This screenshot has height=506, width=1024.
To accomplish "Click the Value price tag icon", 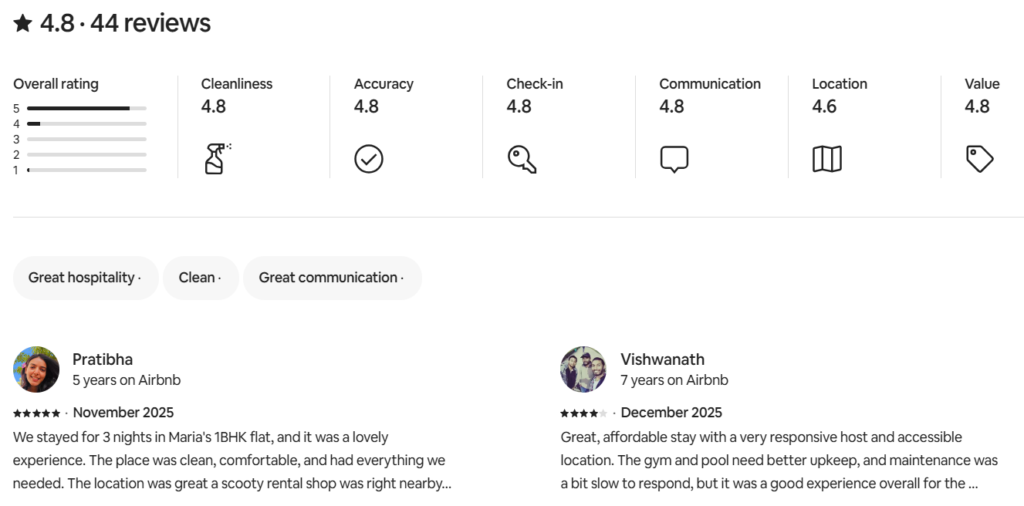I will [979, 159].
